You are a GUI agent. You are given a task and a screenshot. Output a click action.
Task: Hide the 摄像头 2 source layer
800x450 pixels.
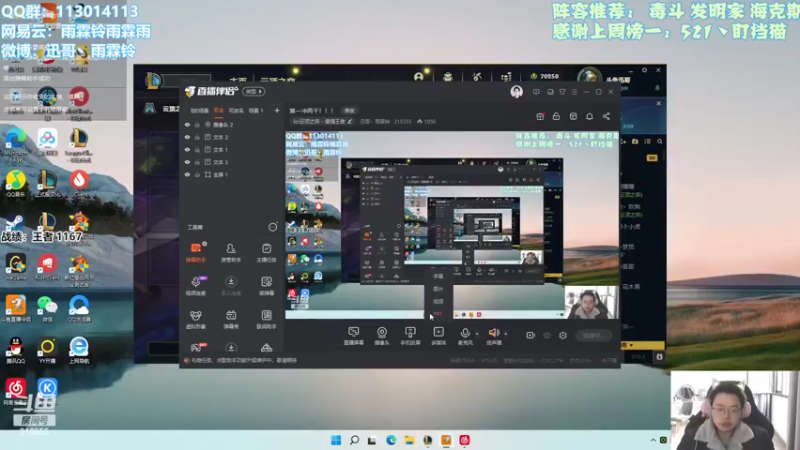pos(187,124)
